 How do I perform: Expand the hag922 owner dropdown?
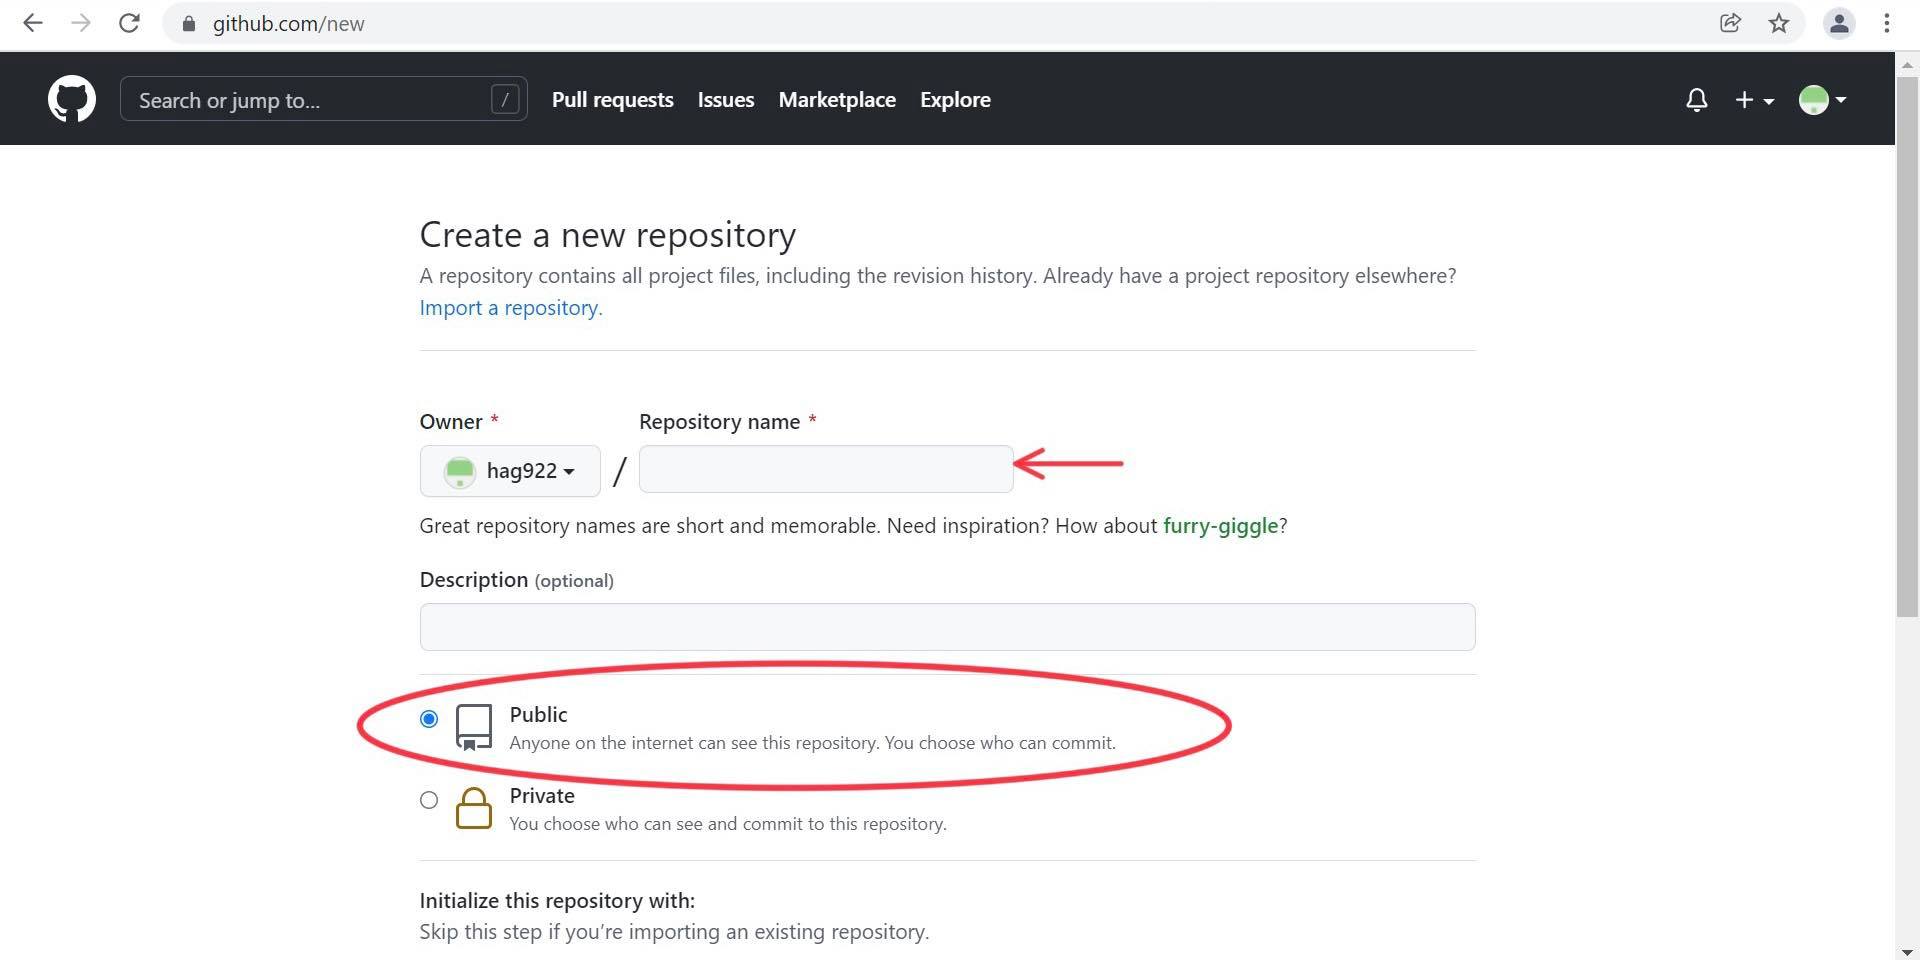click(x=510, y=471)
